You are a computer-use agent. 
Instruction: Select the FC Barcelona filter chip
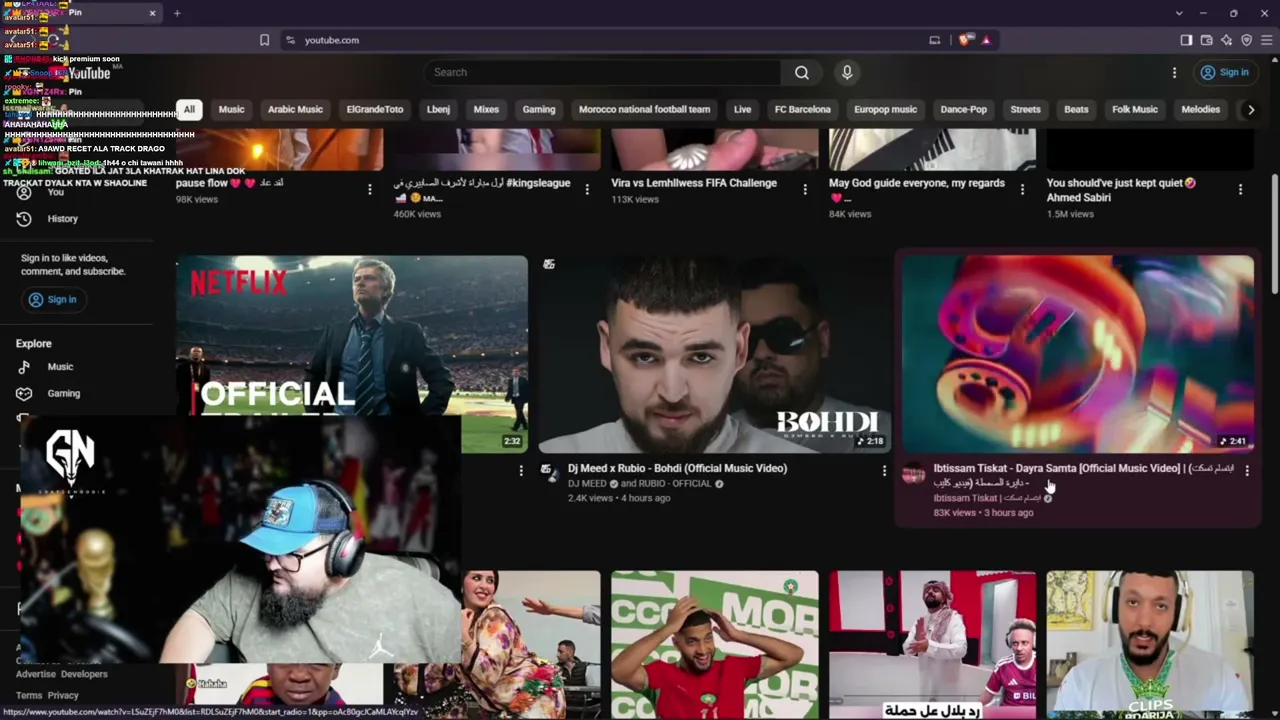[802, 109]
